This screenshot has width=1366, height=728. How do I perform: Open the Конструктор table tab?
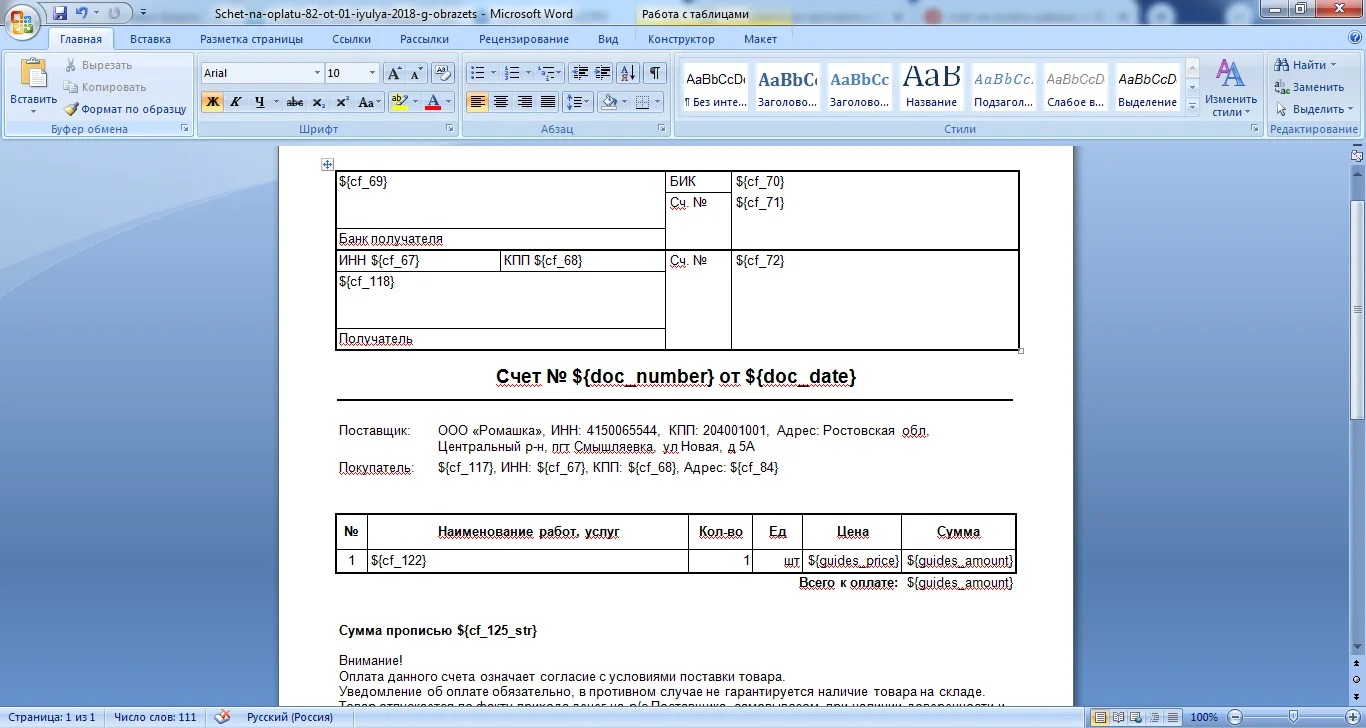click(x=681, y=39)
